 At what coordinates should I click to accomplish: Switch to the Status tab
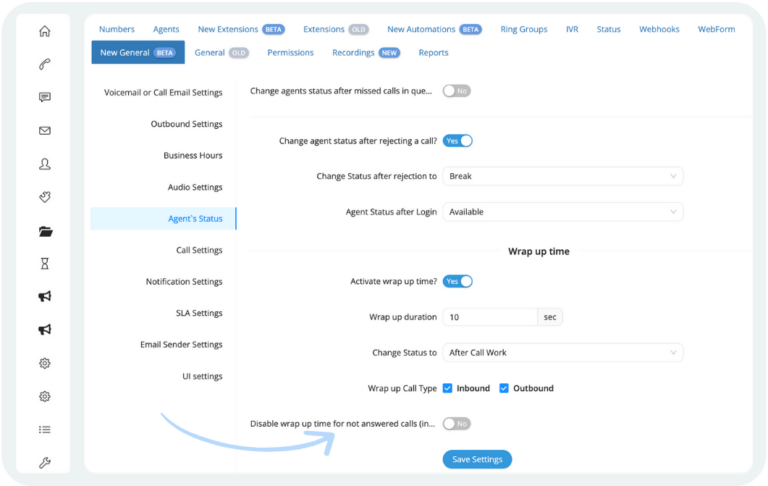pyautogui.click(x=608, y=29)
